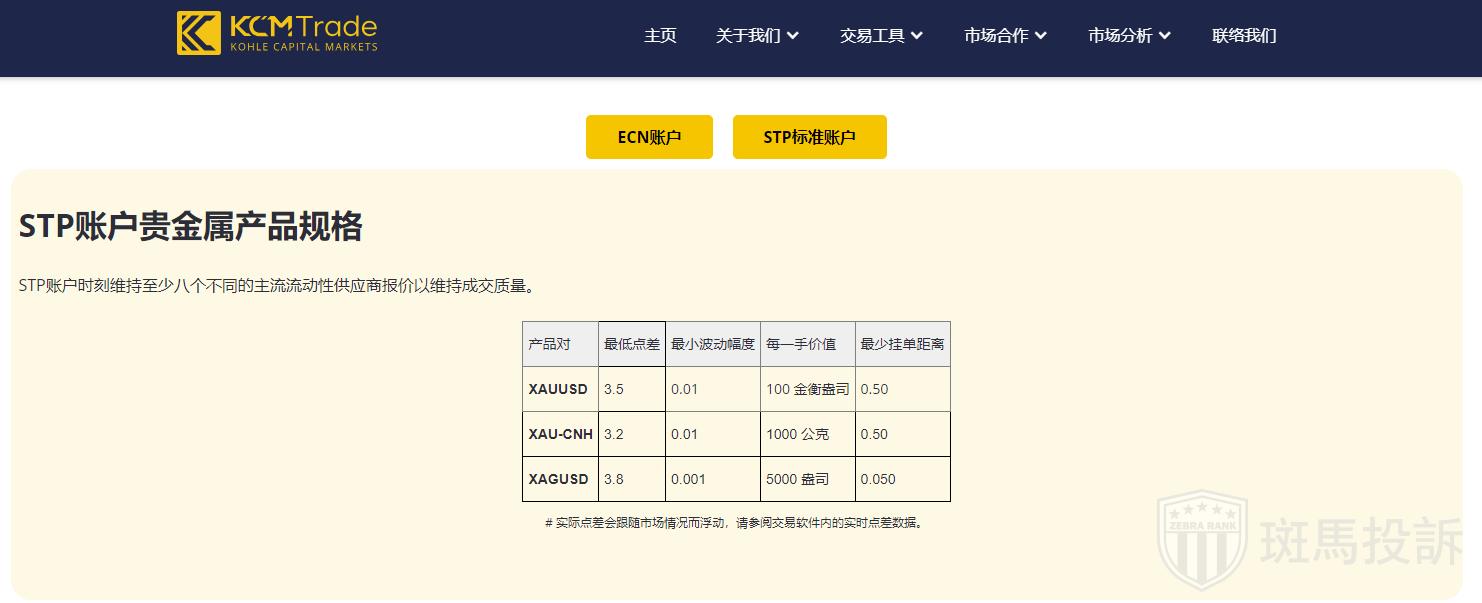Image resolution: width=1482 pixels, height=603 pixels.
Task: Click the 最小波动幅度 column header
Action: pyautogui.click(x=712, y=344)
